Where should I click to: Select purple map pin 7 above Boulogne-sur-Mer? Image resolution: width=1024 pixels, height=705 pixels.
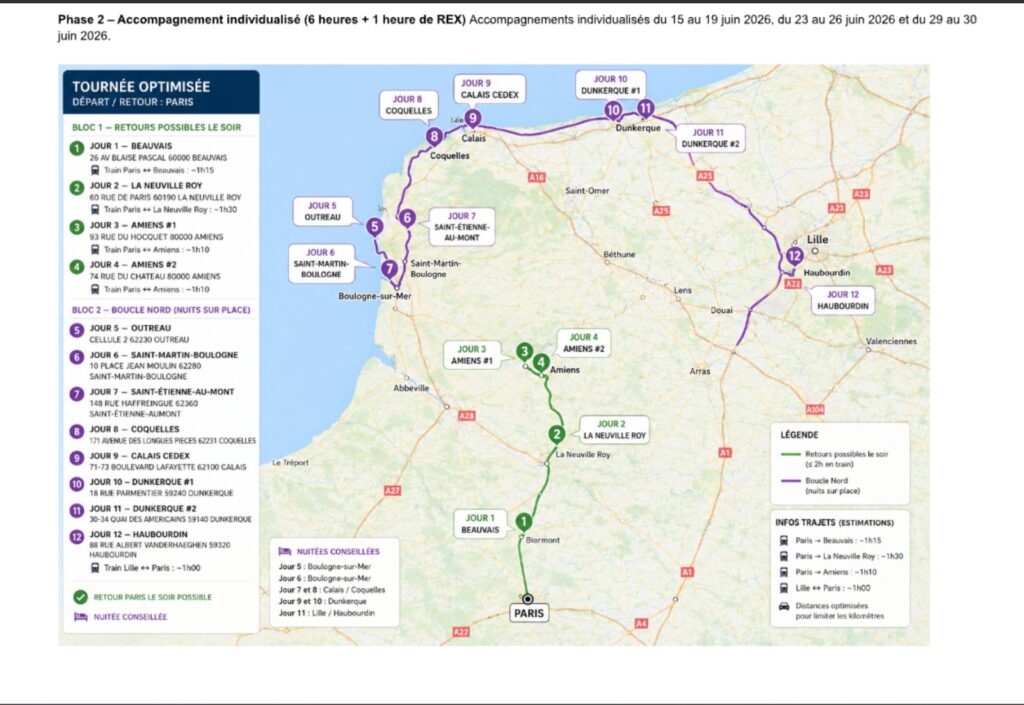coord(389,268)
